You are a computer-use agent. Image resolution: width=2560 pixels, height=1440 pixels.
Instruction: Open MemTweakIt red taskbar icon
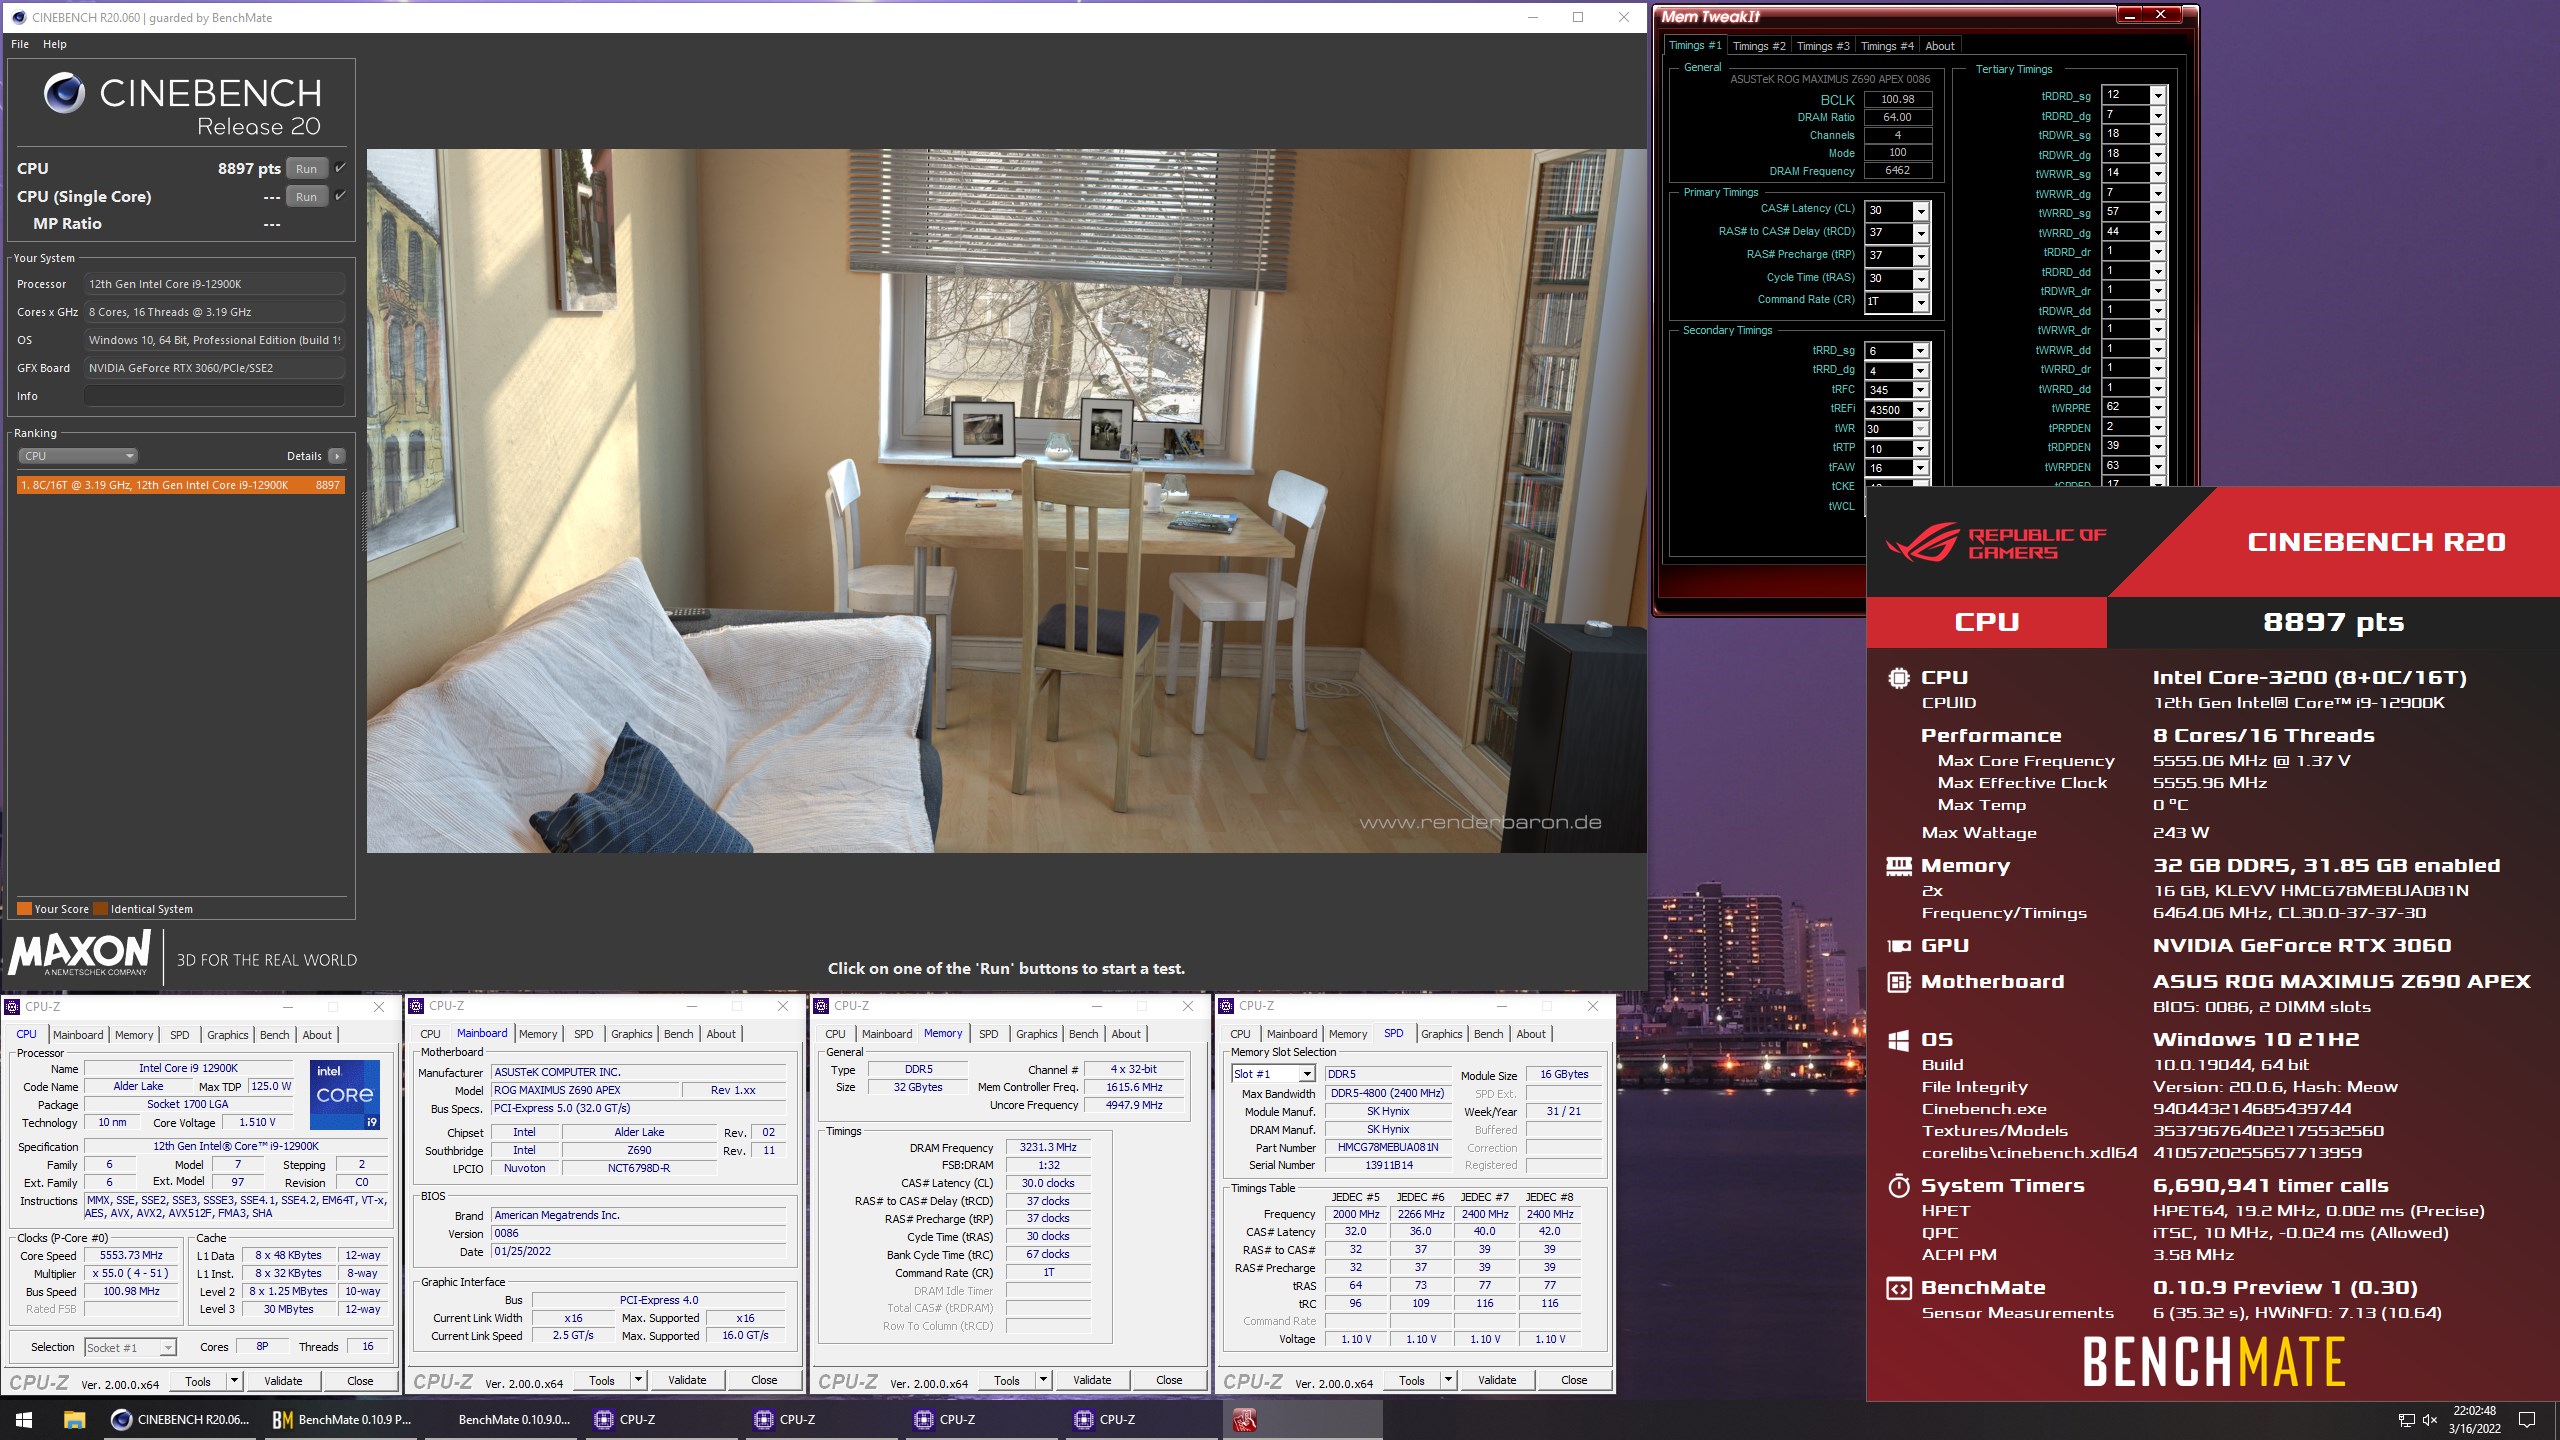[x=1245, y=1419]
